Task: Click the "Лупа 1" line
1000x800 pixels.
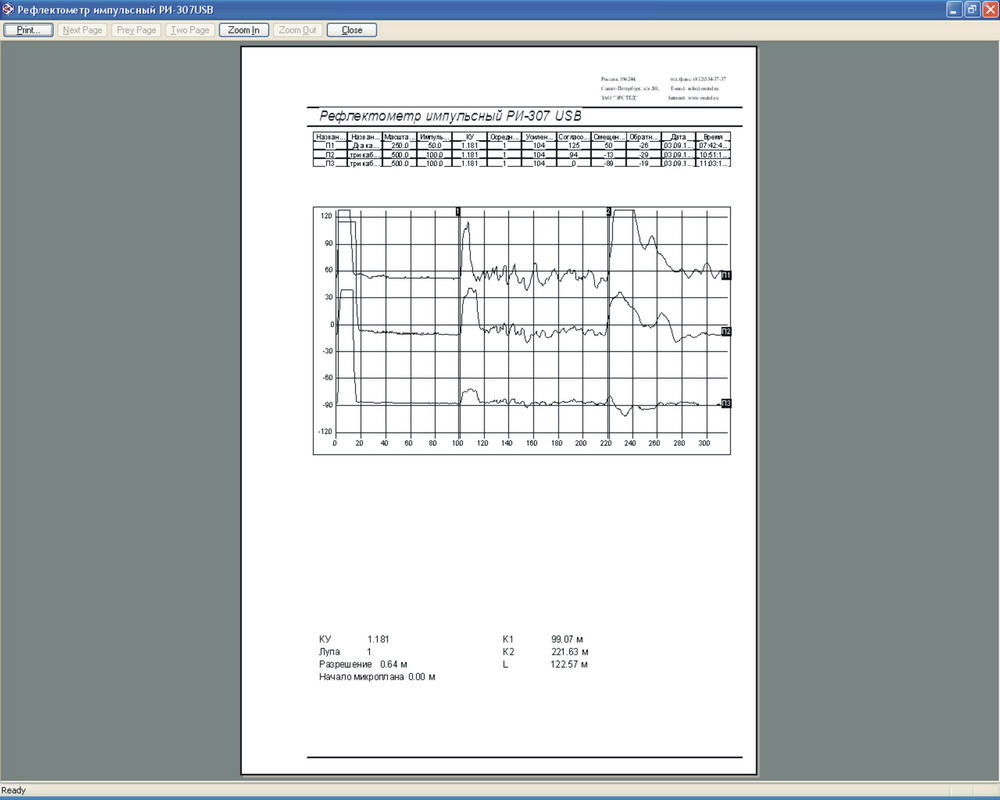Action: tap(345, 652)
